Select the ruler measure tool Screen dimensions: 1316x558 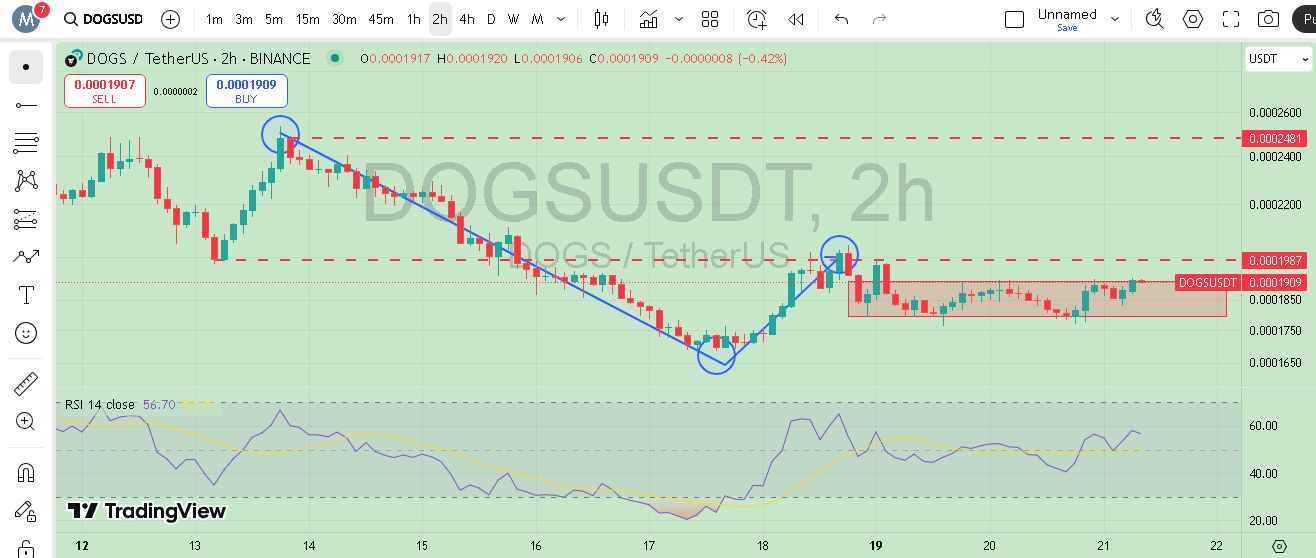pyautogui.click(x=26, y=383)
